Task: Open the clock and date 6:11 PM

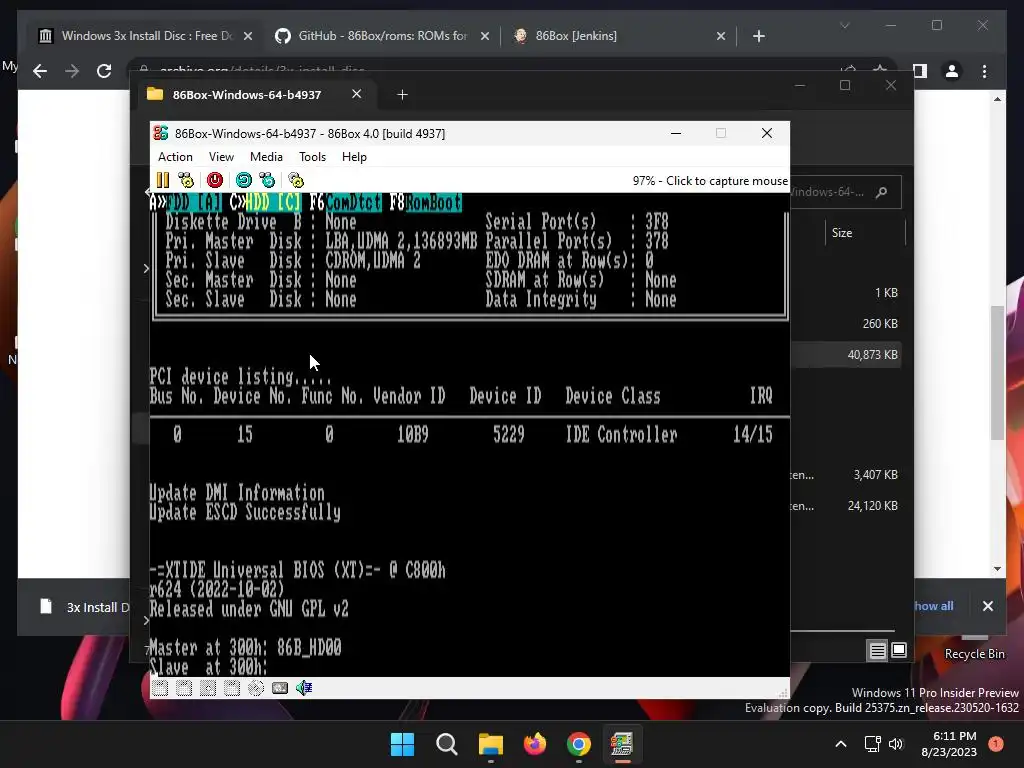Action: point(949,744)
